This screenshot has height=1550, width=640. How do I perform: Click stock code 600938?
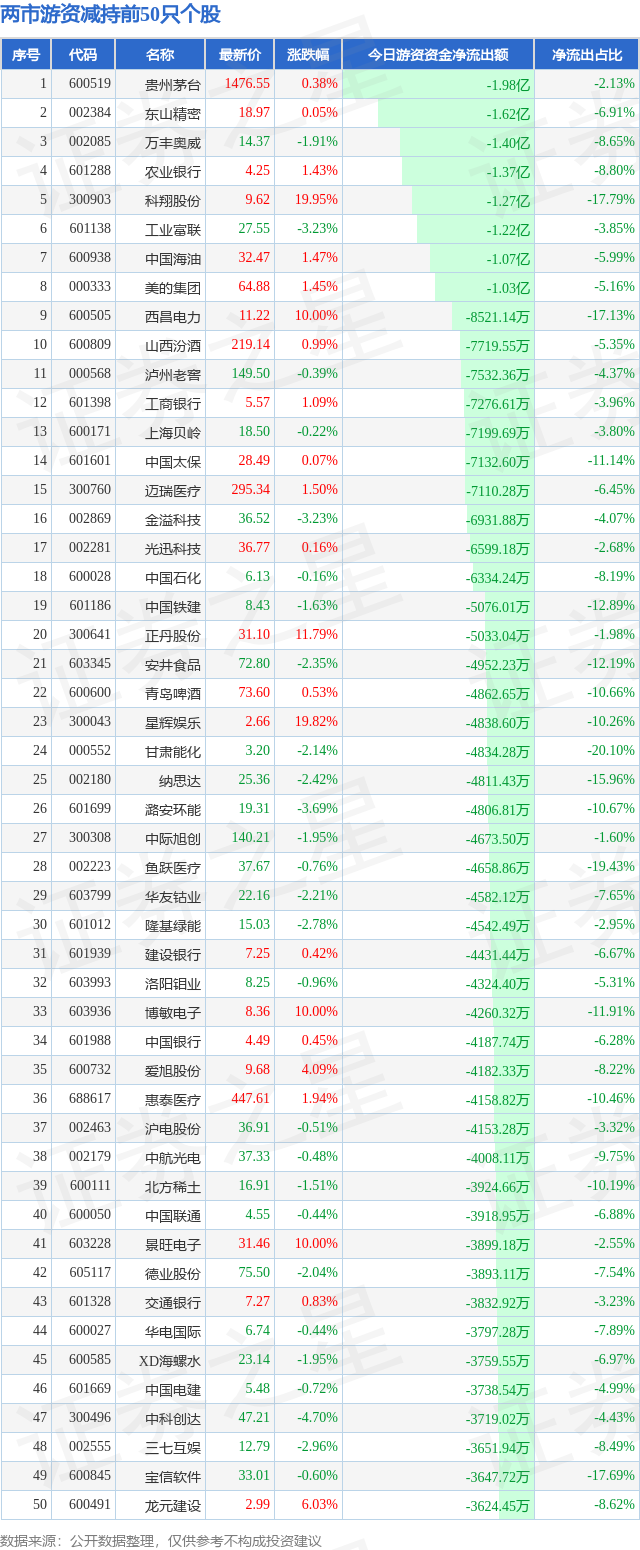[x=90, y=258]
